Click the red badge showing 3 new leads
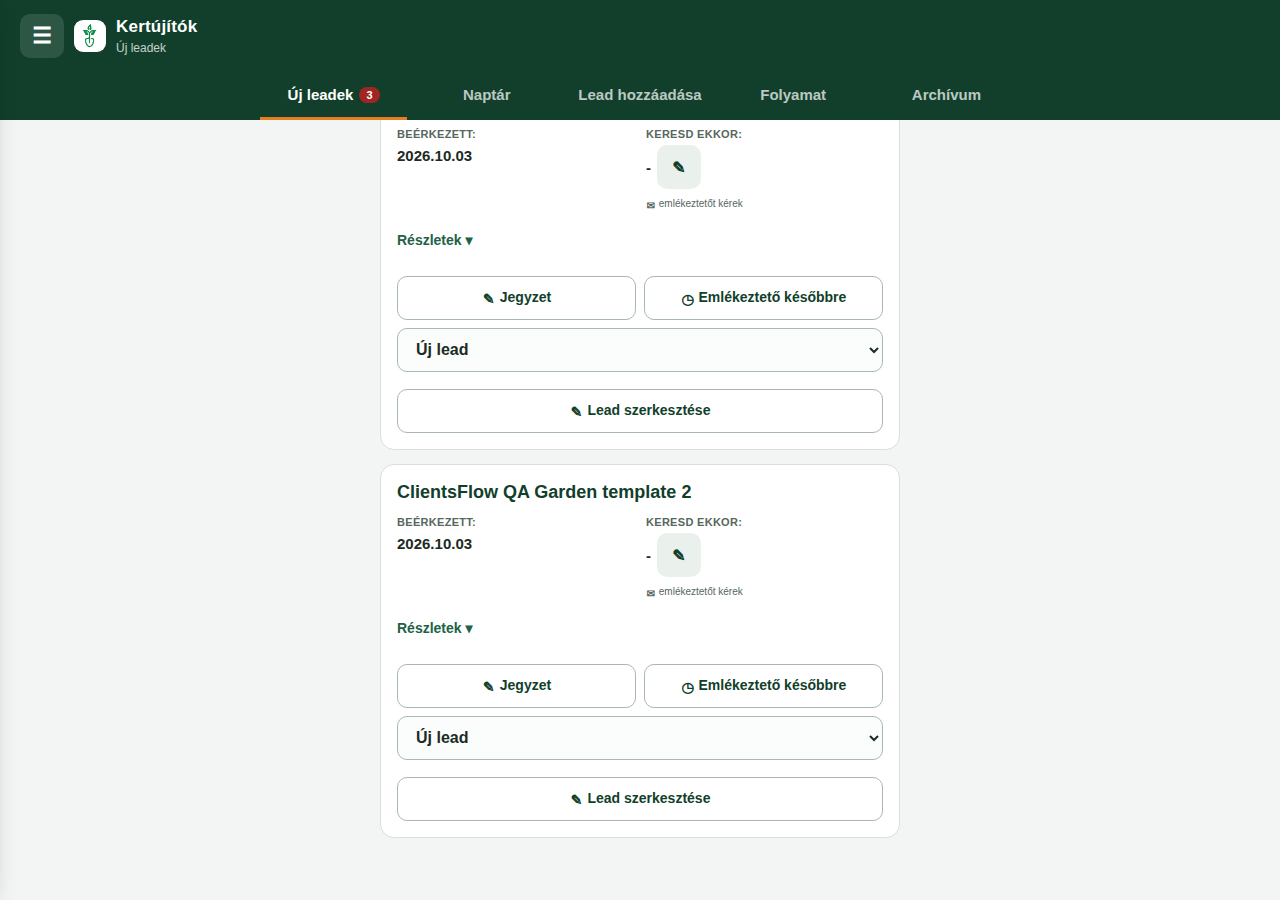1280x900 pixels. (370, 96)
